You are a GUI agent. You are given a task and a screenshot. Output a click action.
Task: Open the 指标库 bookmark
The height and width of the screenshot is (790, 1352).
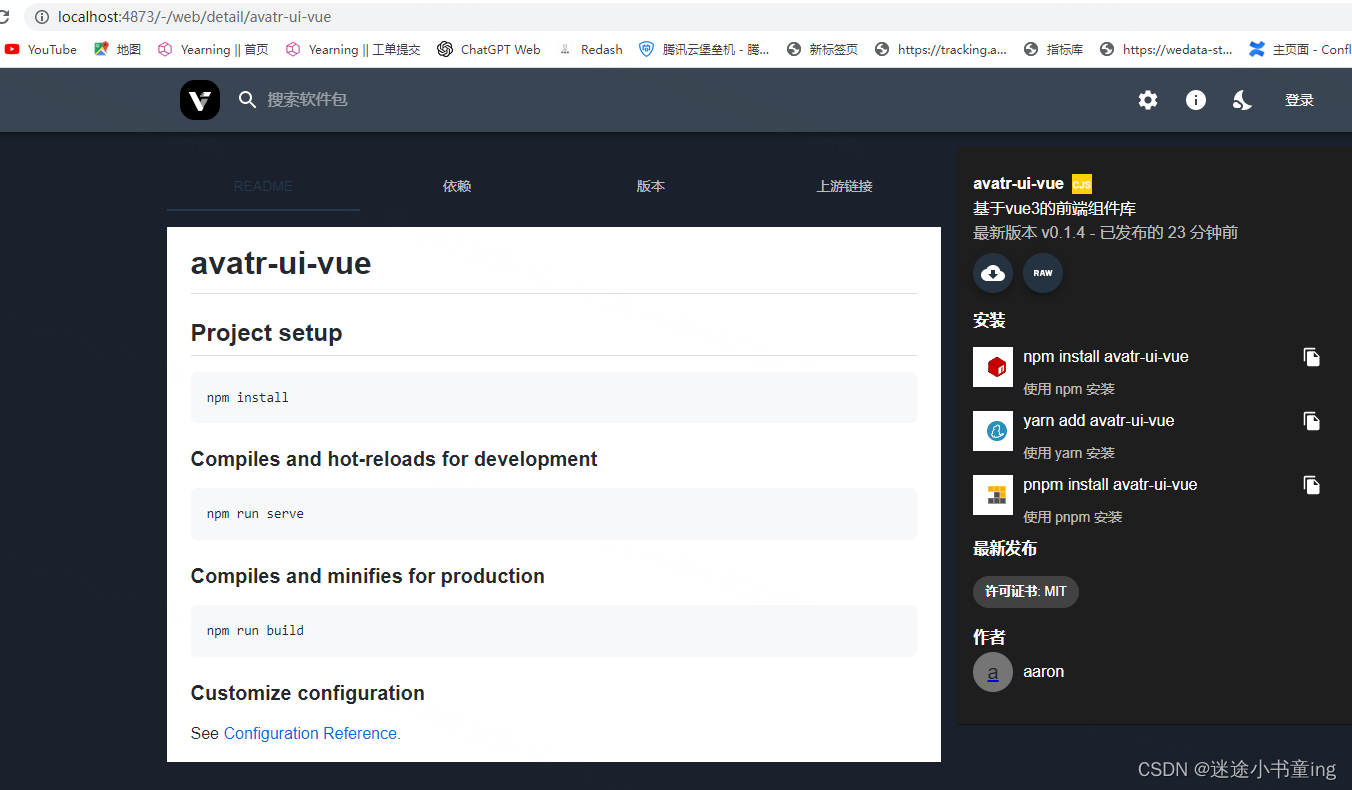pos(1054,49)
